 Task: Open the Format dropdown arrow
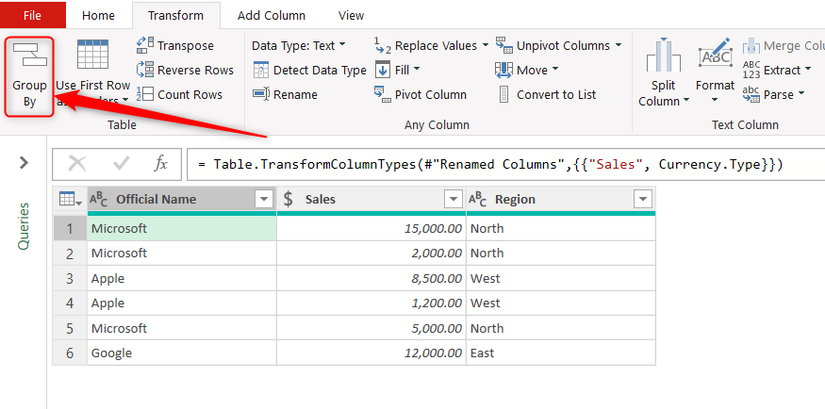pyautogui.click(x=715, y=100)
